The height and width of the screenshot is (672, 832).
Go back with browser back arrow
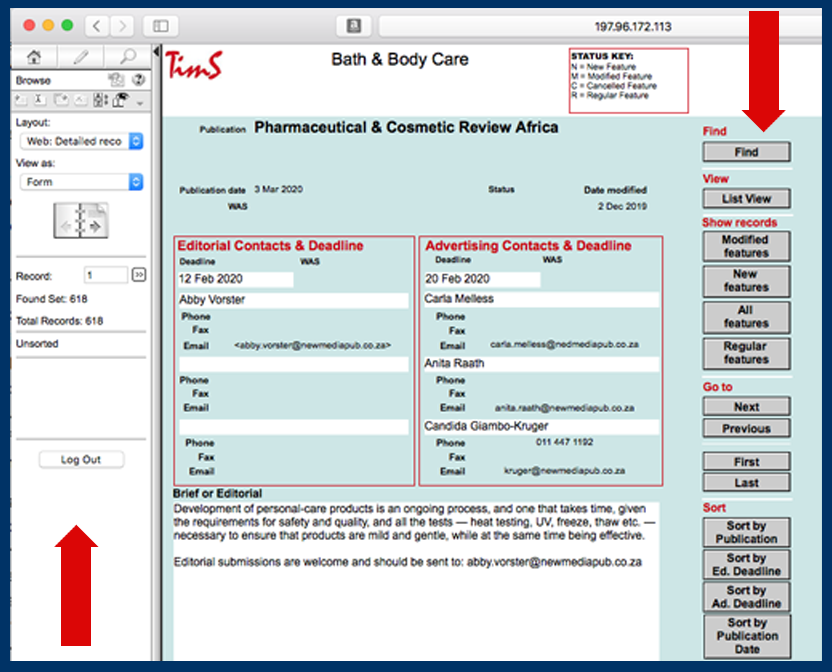[96, 26]
